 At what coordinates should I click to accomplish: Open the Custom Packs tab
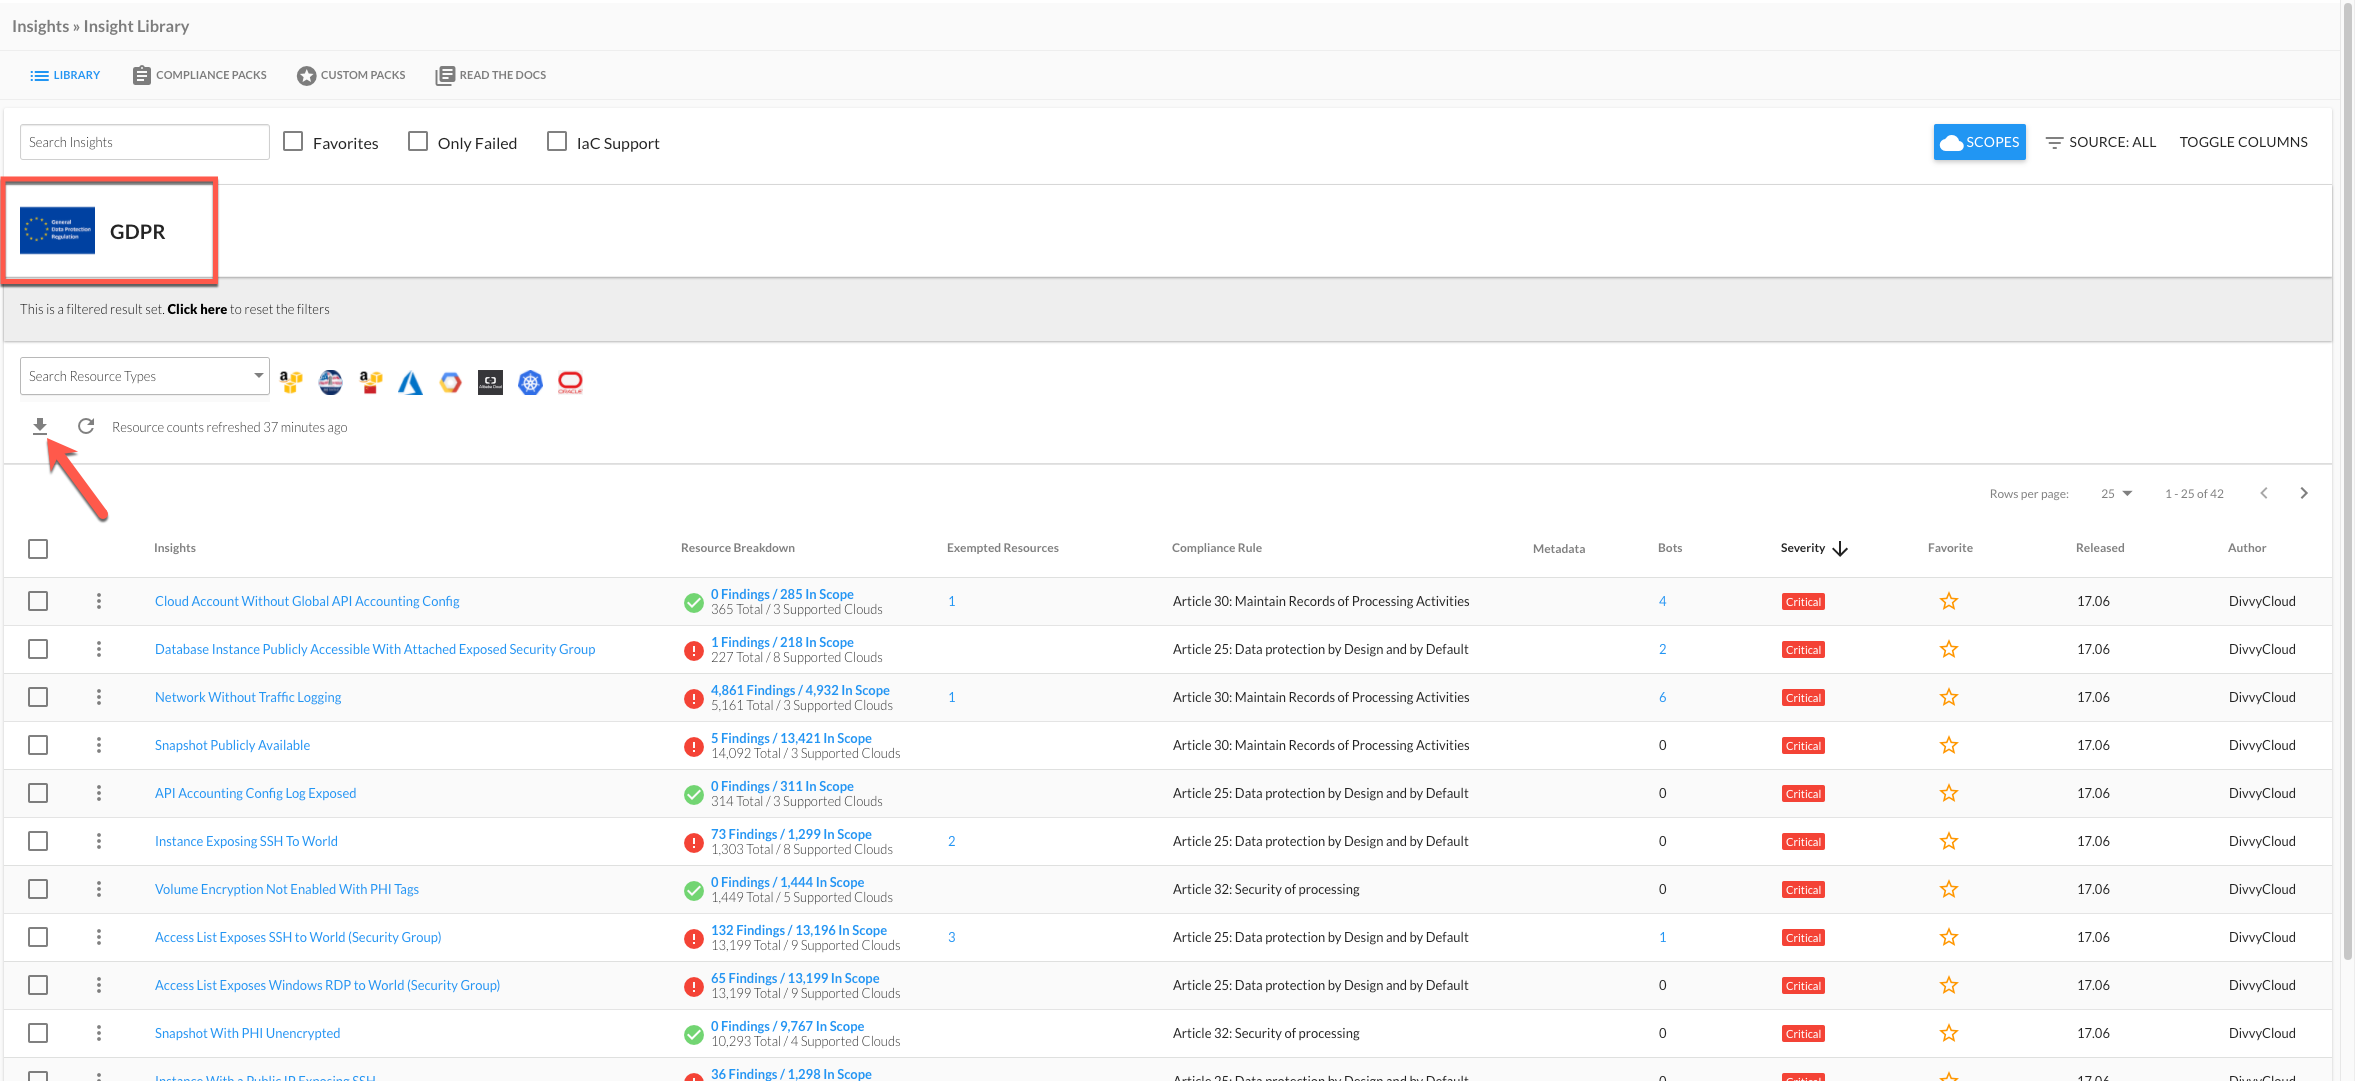tap(351, 76)
